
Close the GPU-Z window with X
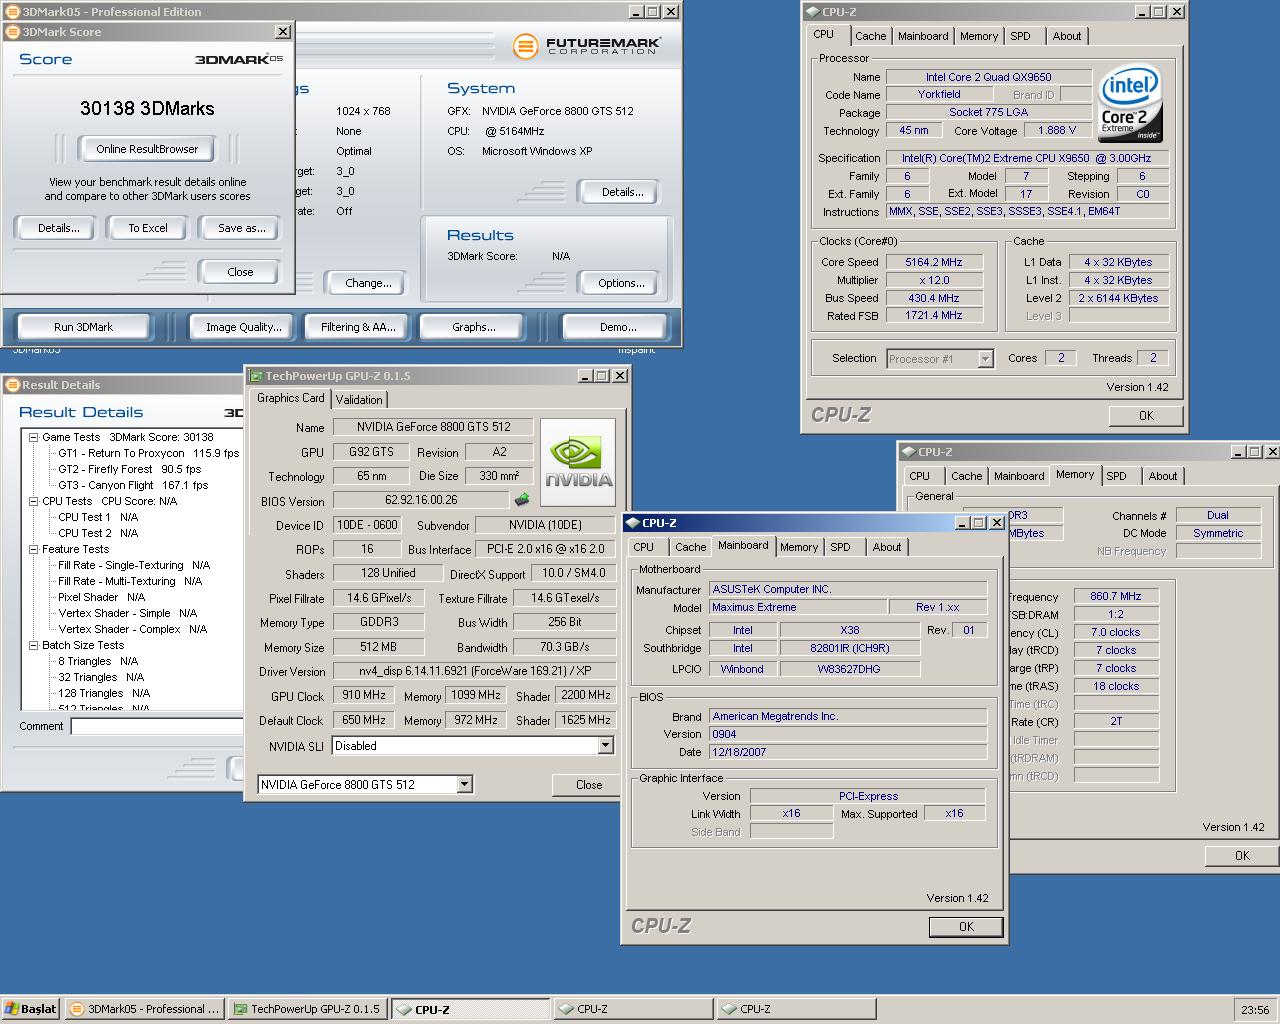620,376
